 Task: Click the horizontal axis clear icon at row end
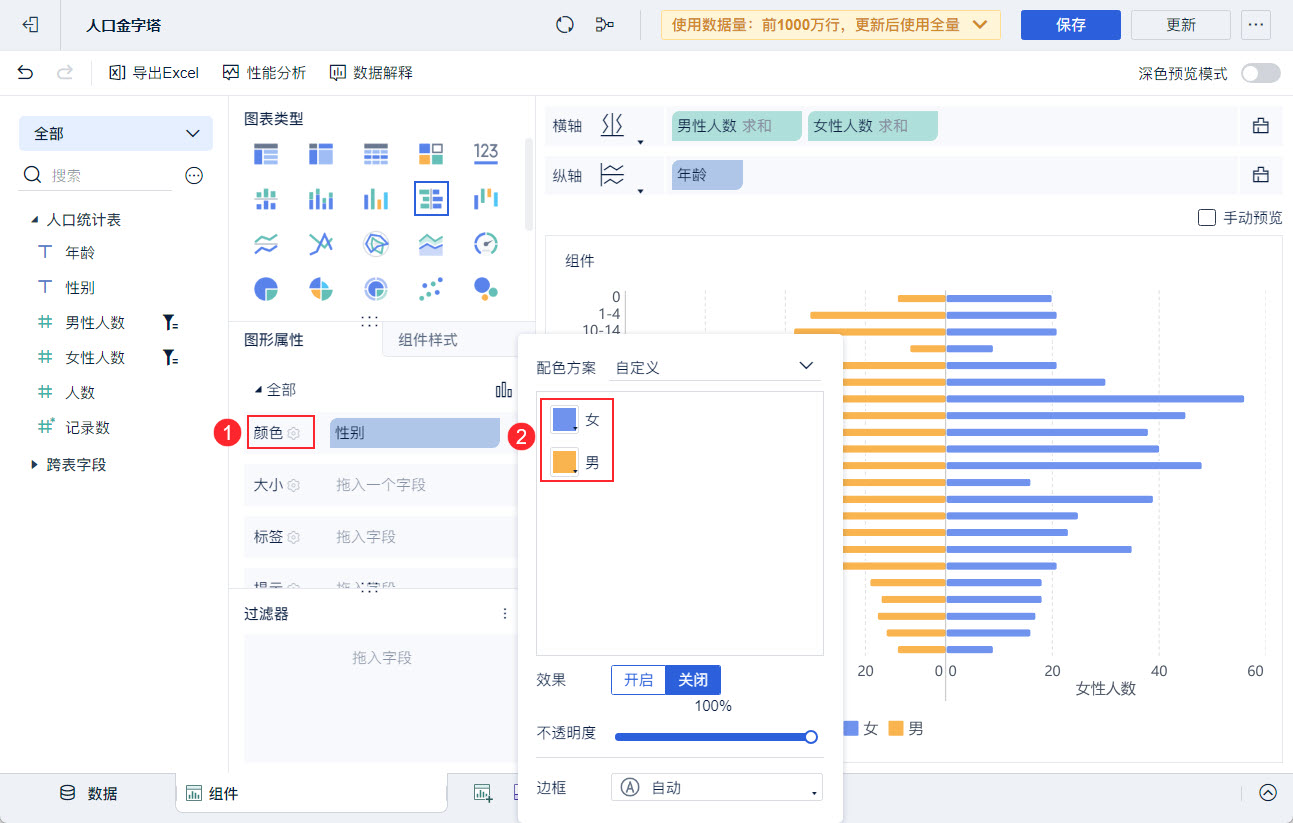(1260, 125)
